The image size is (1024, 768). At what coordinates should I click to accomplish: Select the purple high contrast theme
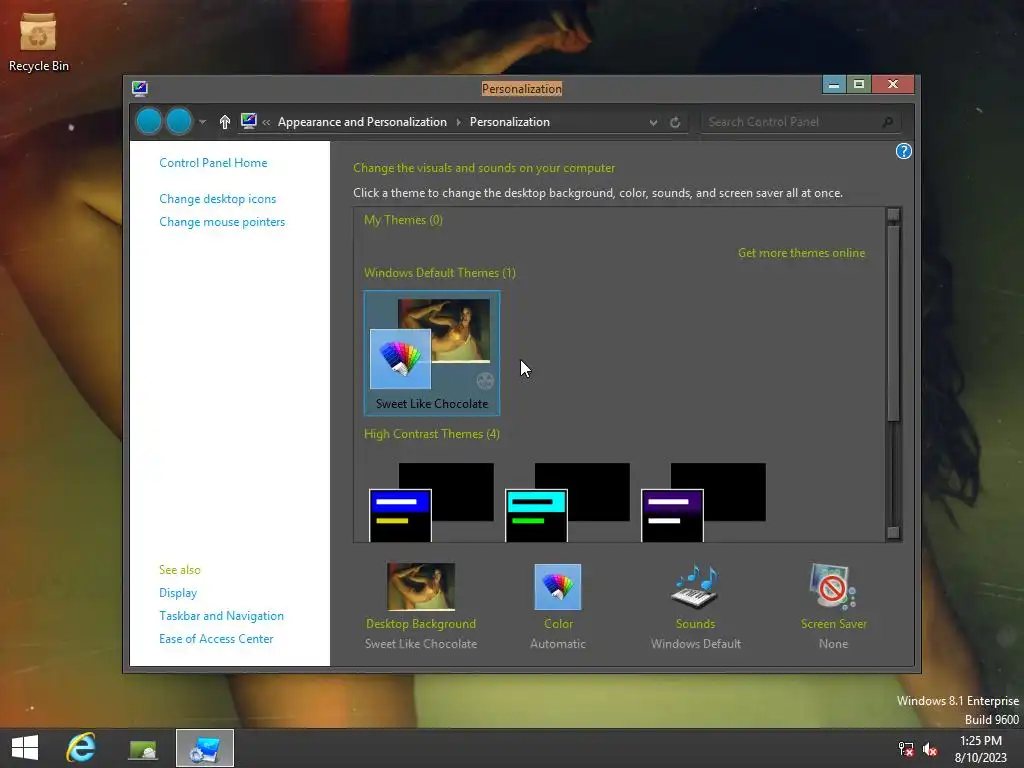point(703,502)
